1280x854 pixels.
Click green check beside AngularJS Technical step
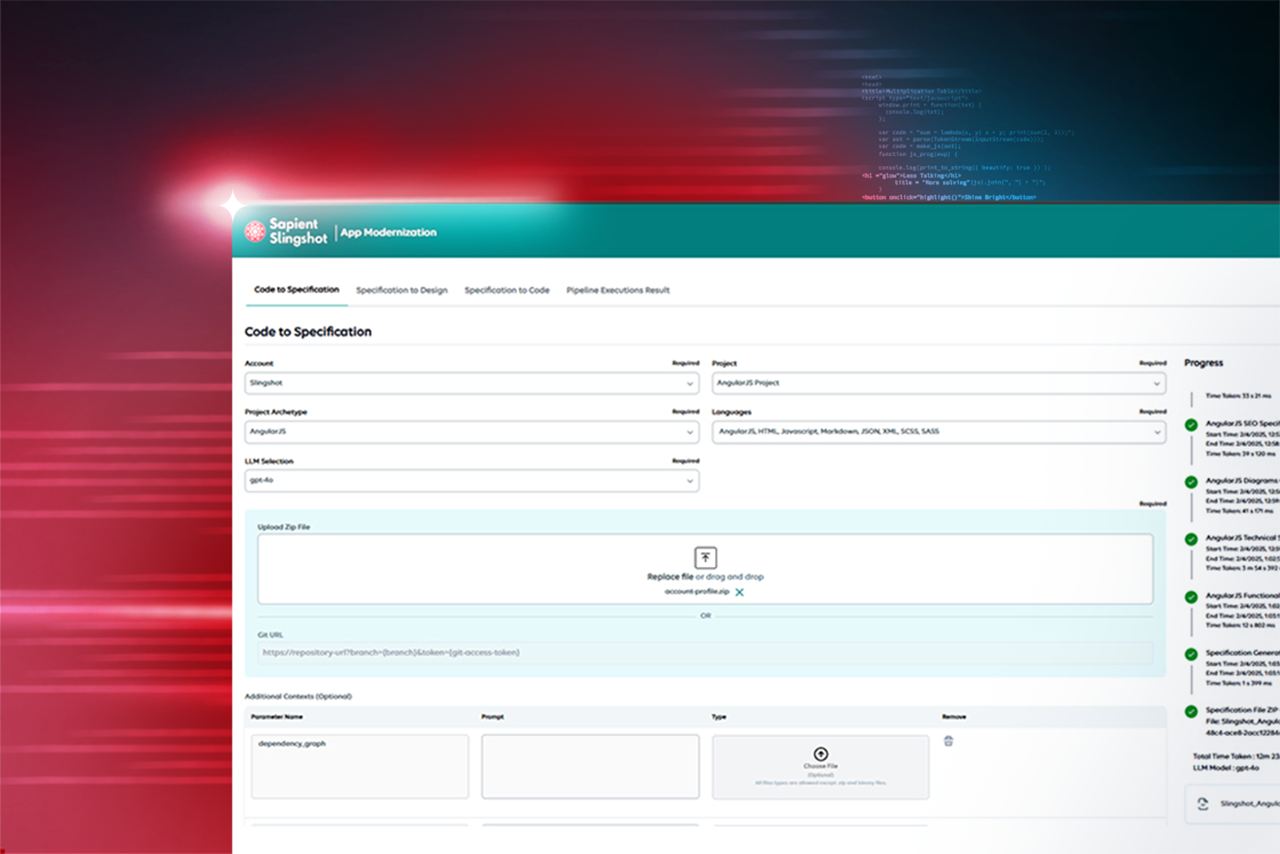pos(1191,539)
